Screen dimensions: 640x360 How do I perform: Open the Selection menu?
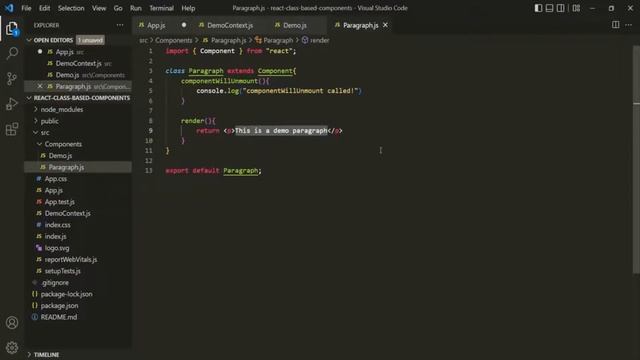(x=71, y=8)
